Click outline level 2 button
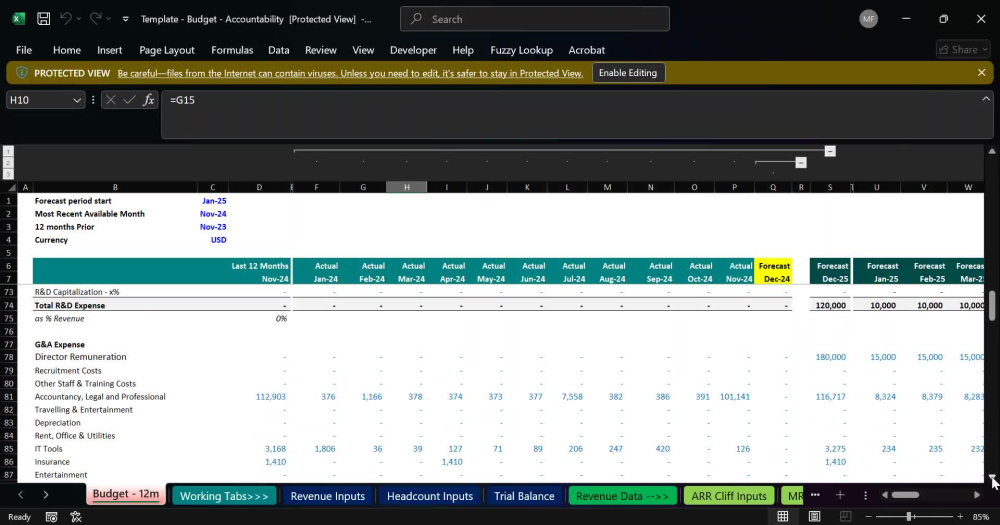The width and height of the screenshot is (1000, 525). pyautogui.click(x=8, y=163)
